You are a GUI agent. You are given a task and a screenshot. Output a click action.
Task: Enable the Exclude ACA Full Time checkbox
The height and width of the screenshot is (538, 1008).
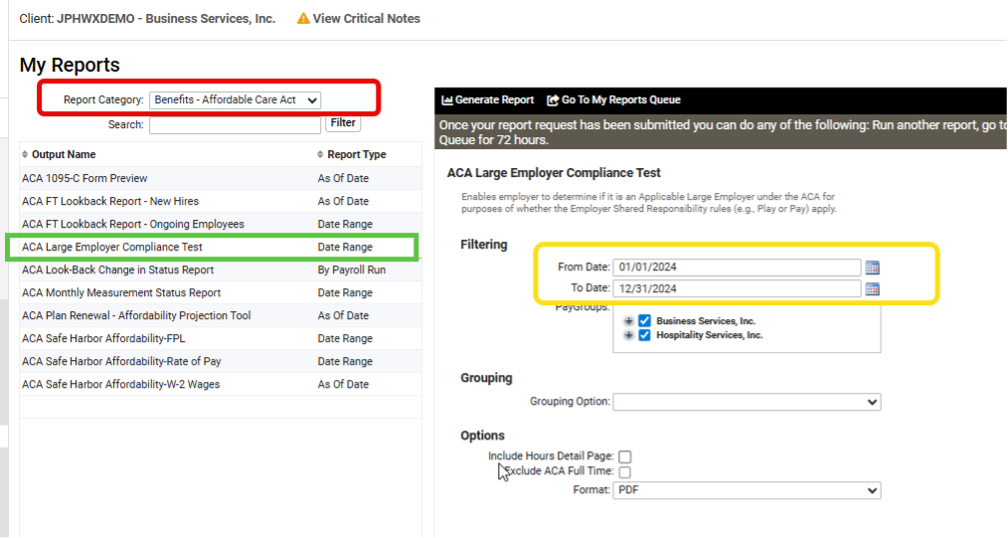[x=625, y=472]
